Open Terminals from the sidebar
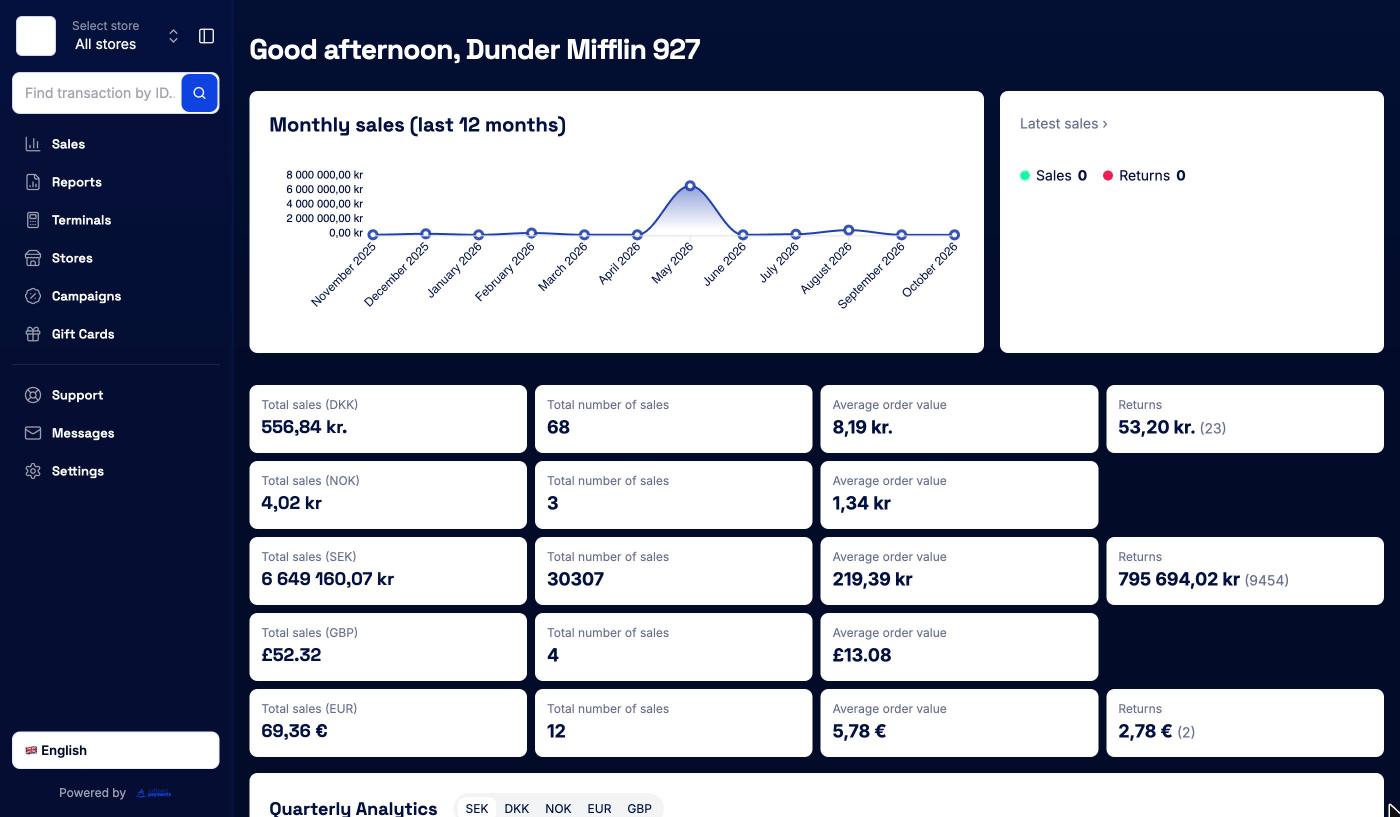The image size is (1400, 817). click(116, 220)
